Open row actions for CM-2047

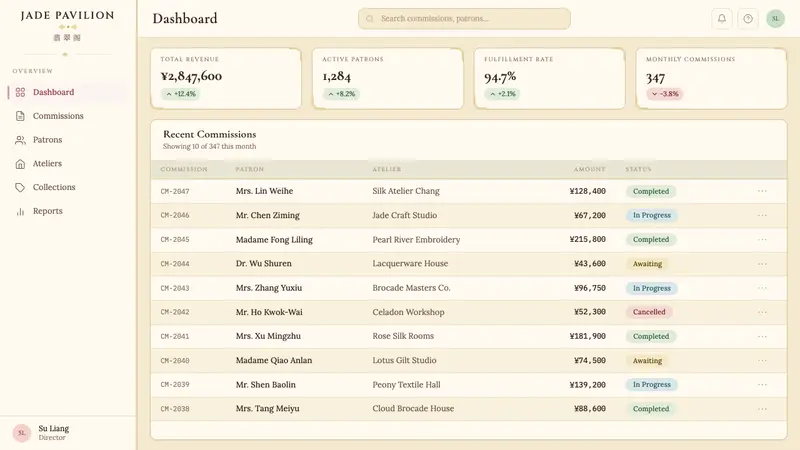click(x=762, y=191)
